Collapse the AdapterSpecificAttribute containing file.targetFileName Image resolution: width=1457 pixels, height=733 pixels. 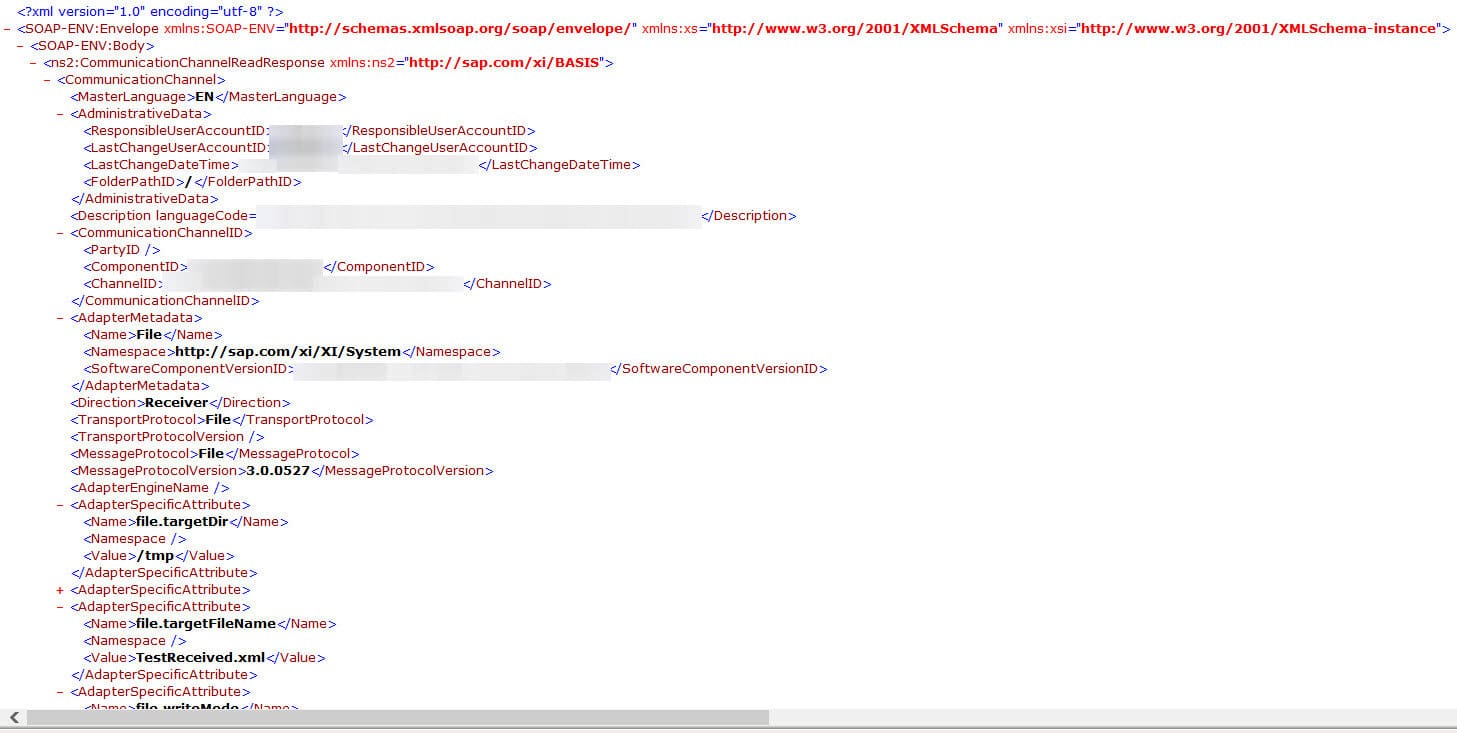pyautogui.click(x=60, y=607)
